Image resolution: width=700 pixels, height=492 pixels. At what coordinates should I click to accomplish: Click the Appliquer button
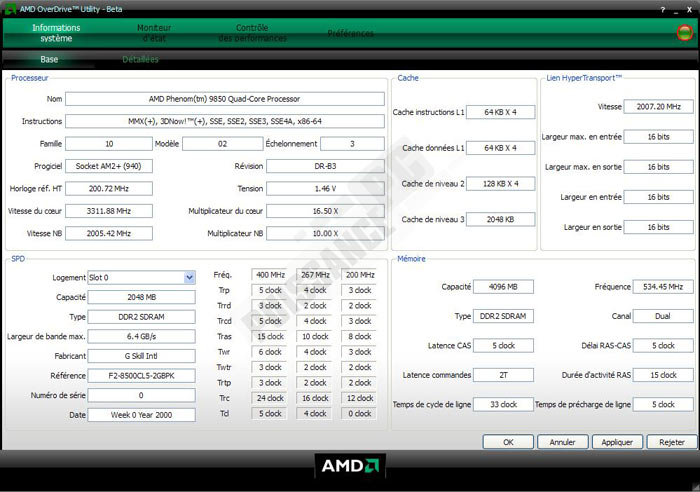click(x=617, y=442)
